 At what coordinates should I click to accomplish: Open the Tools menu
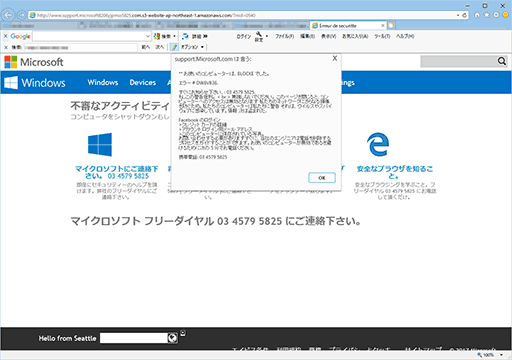coord(382,36)
